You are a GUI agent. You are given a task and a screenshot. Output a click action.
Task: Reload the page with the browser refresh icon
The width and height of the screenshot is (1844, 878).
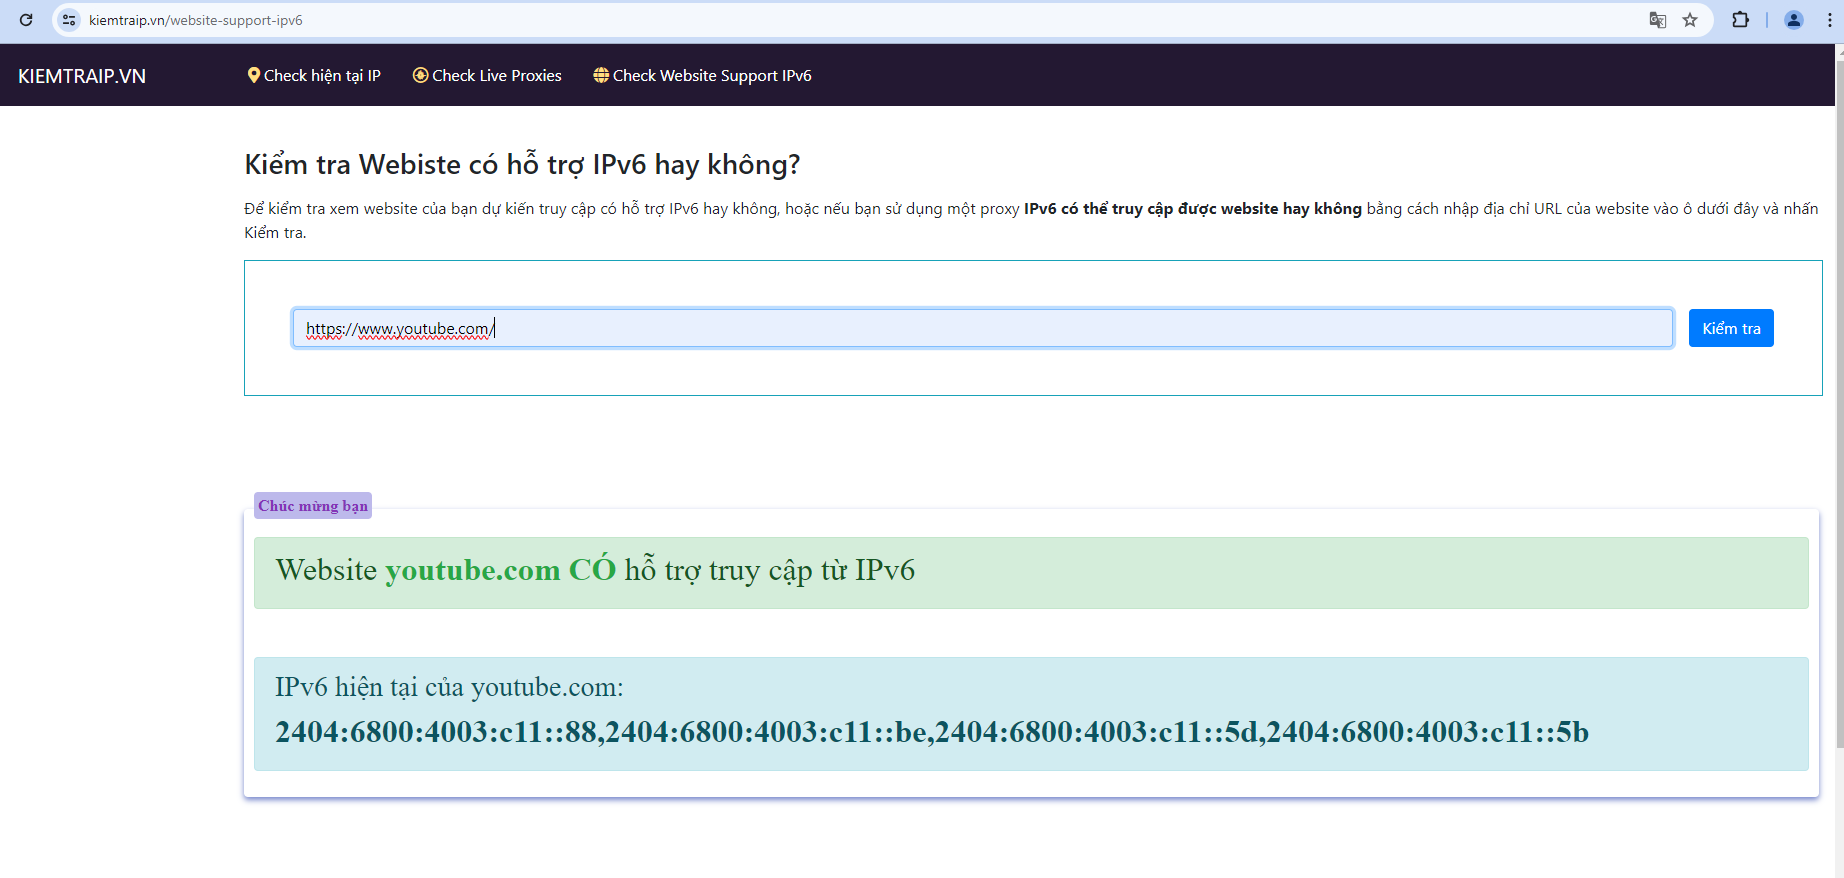click(26, 20)
